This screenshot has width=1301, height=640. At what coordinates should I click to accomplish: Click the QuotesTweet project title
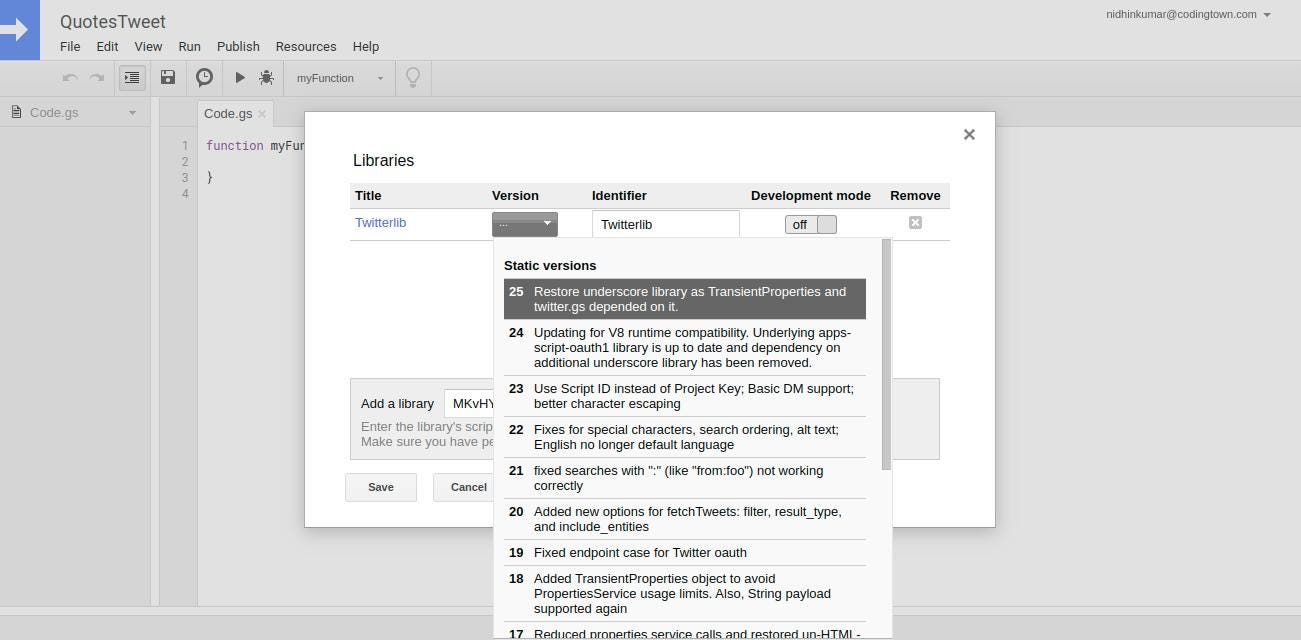coord(113,21)
